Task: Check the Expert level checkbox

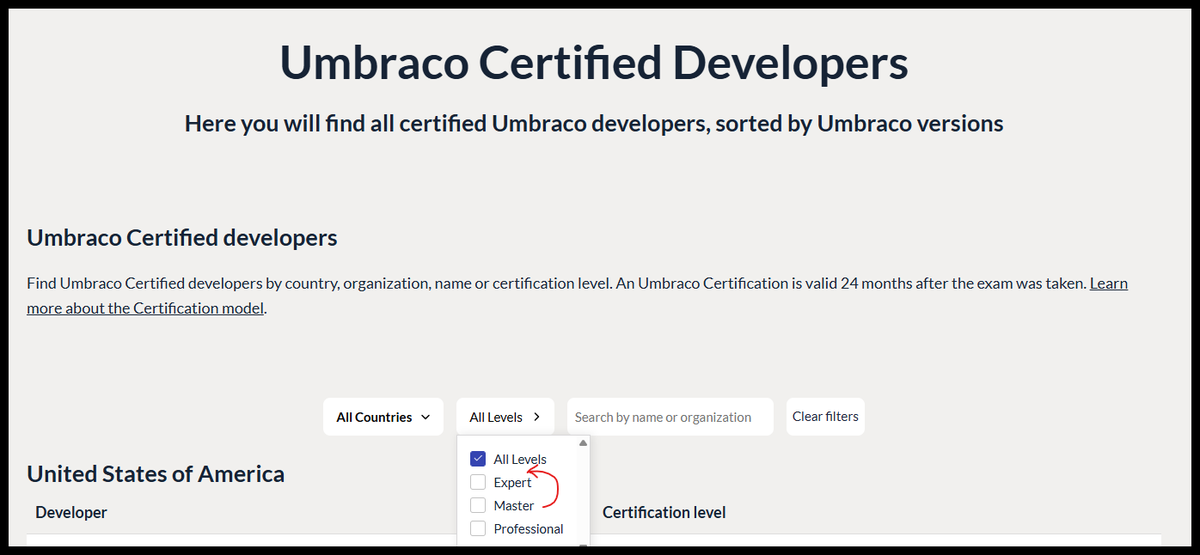Action: tap(478, 482)
